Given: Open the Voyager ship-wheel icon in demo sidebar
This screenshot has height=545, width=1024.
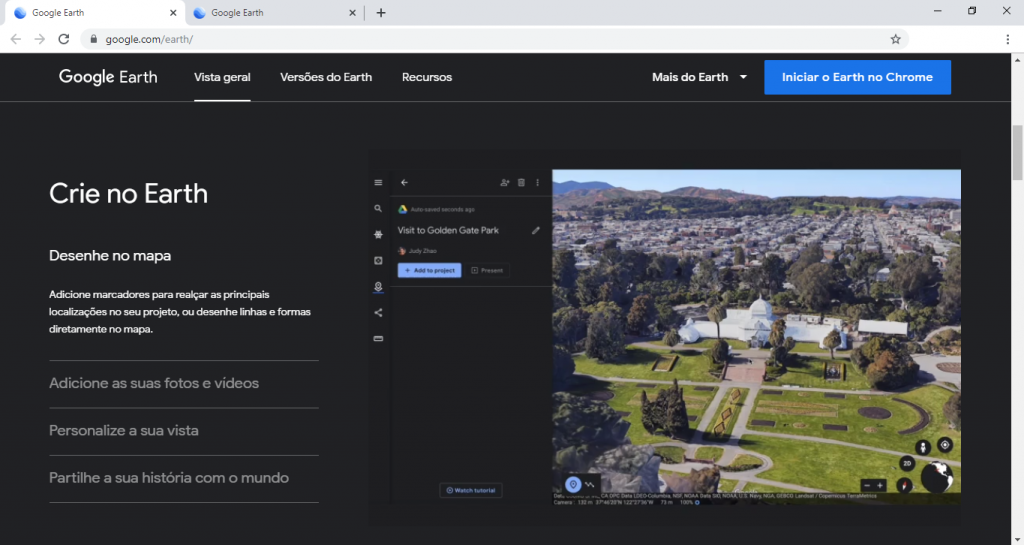Looking at the screenshot, I should point(378,234).
